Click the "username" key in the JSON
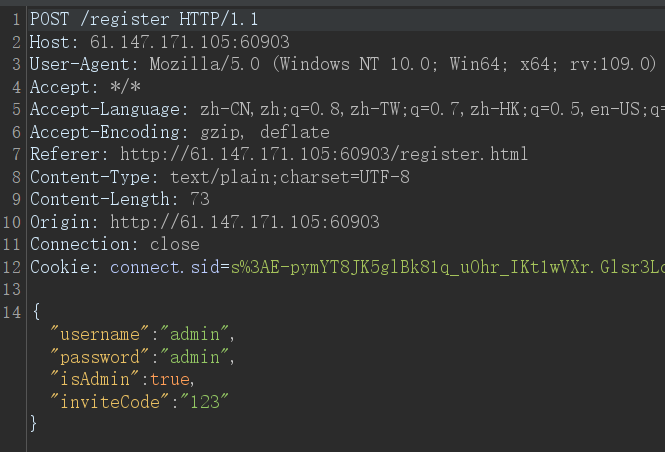 click(x=100, y=334)
